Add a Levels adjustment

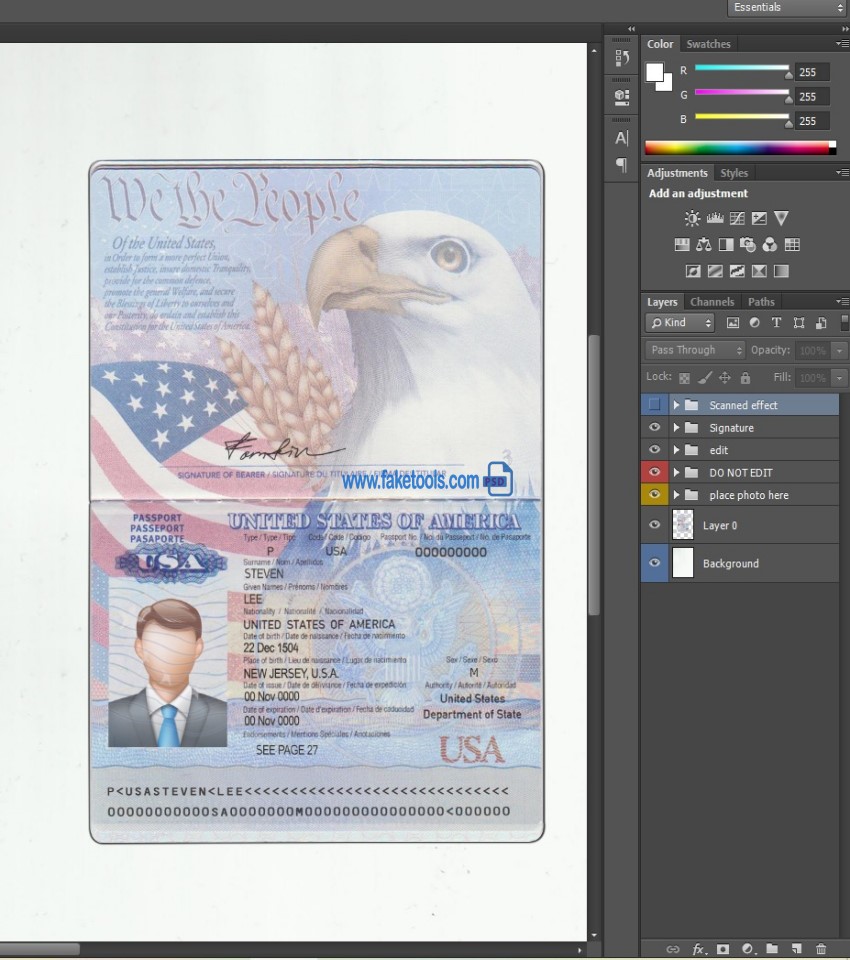pos(715,218)
